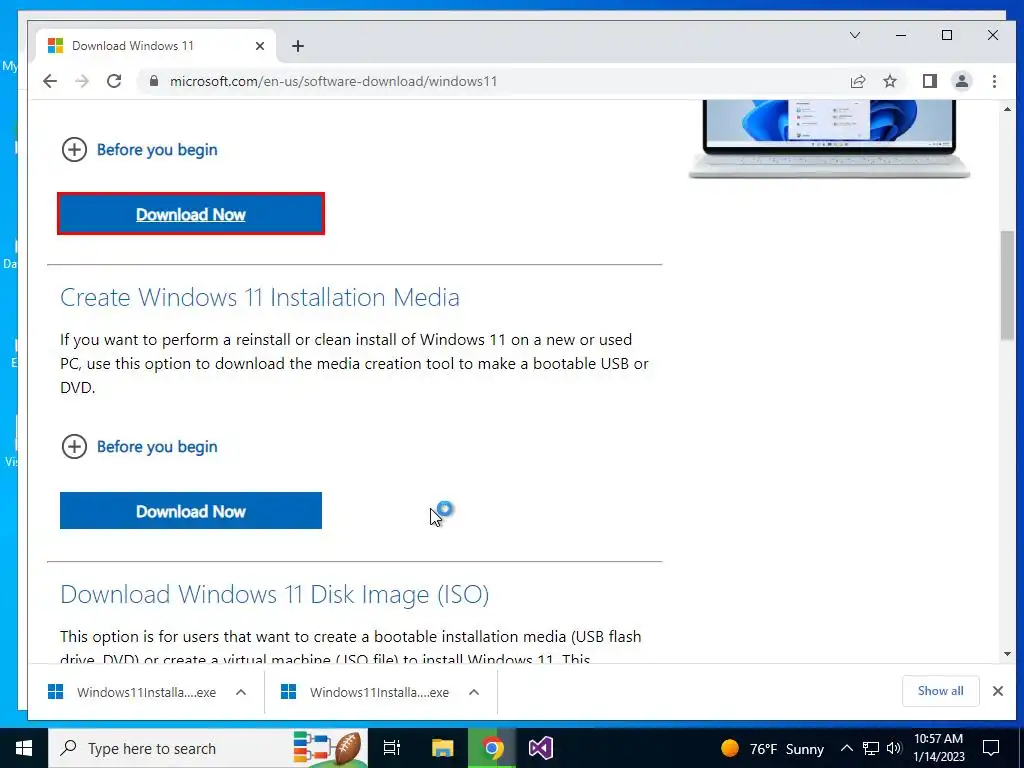Open the second Windows11Installa....exe download
Image resolution: width=1024 pixels, height=768 pixels.
[365, 692]
